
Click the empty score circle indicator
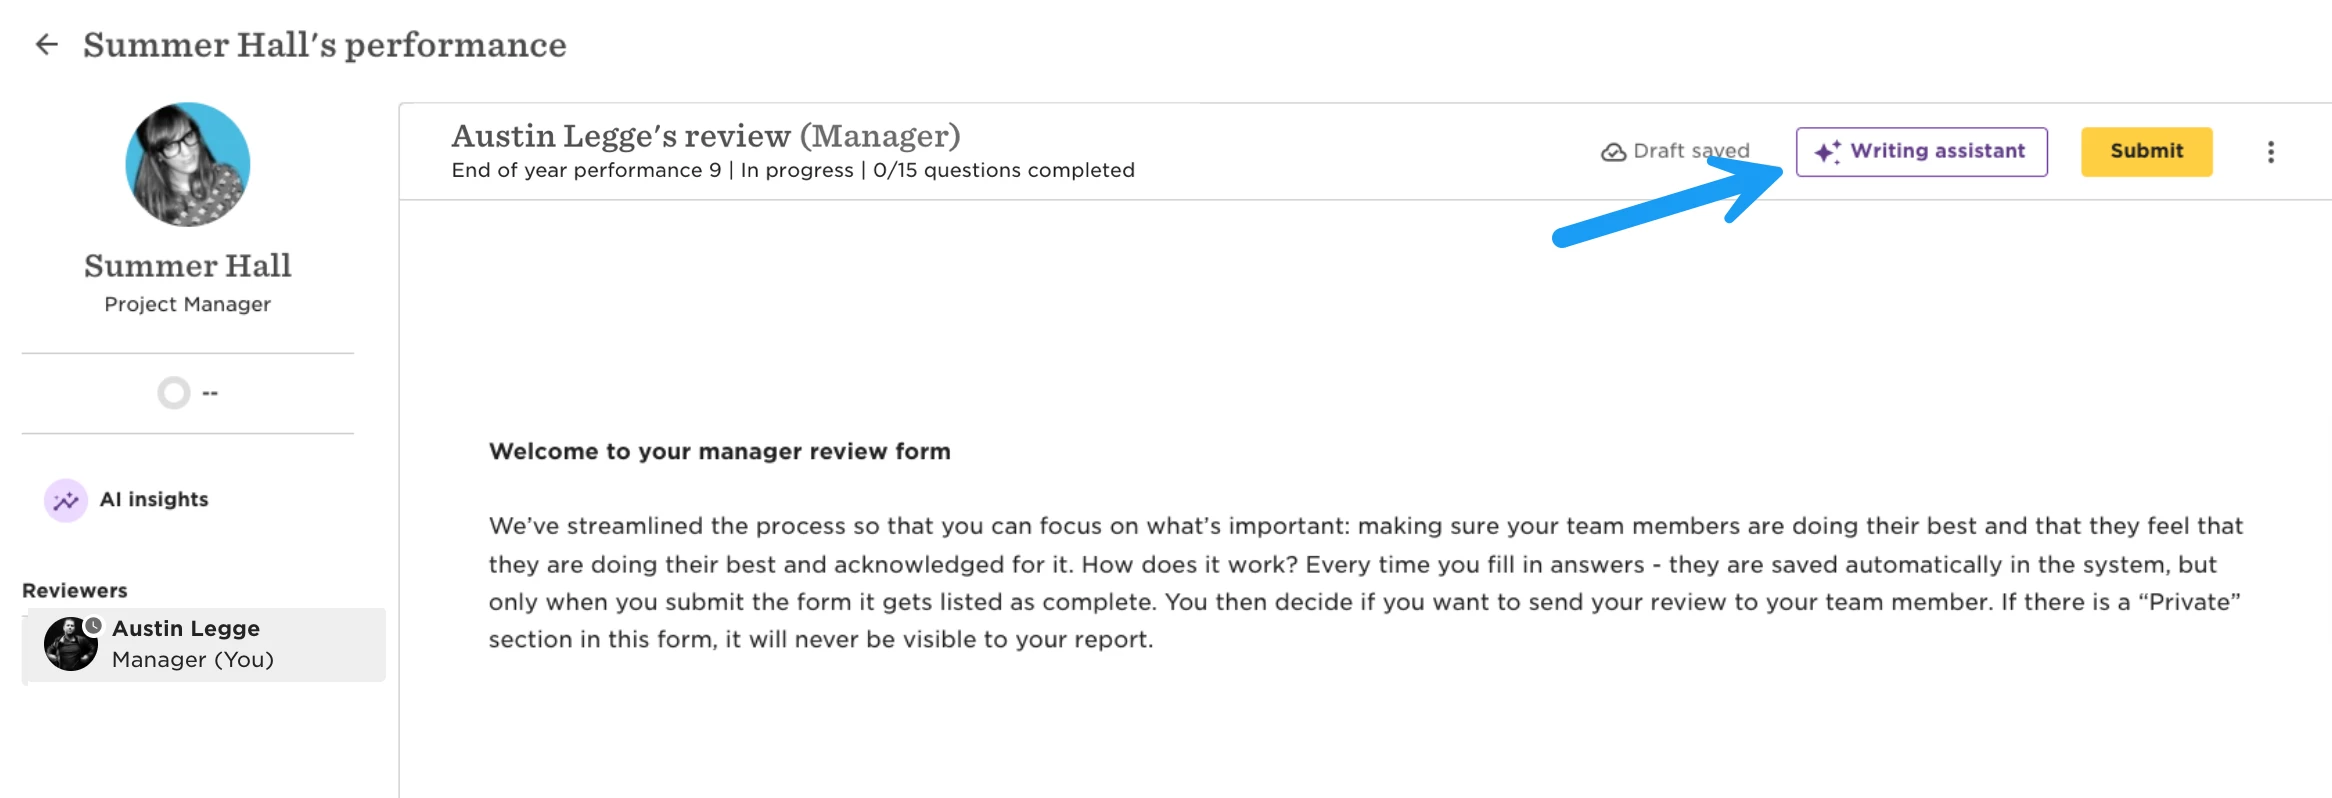[174, 393]
